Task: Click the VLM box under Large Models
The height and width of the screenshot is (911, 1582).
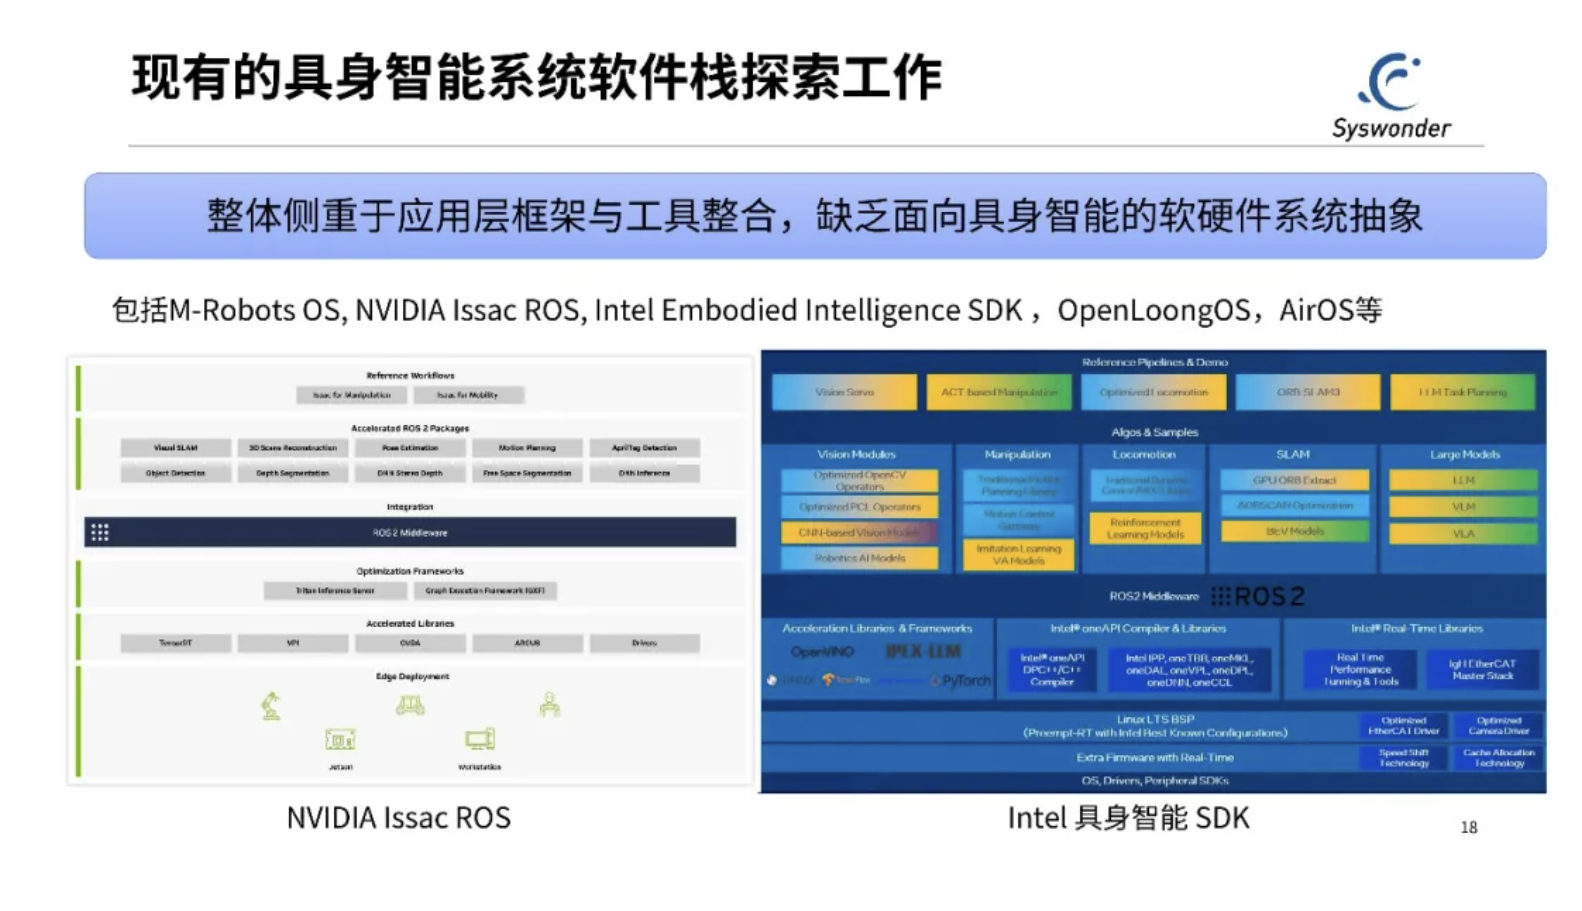Action: [x=1463, y=507]
